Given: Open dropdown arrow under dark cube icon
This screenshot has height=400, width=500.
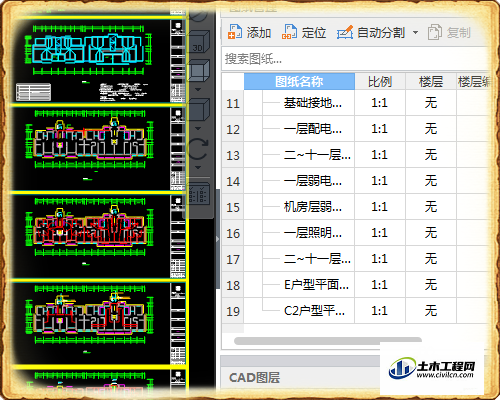Looking at the screenshot, I should coord(198,128).
